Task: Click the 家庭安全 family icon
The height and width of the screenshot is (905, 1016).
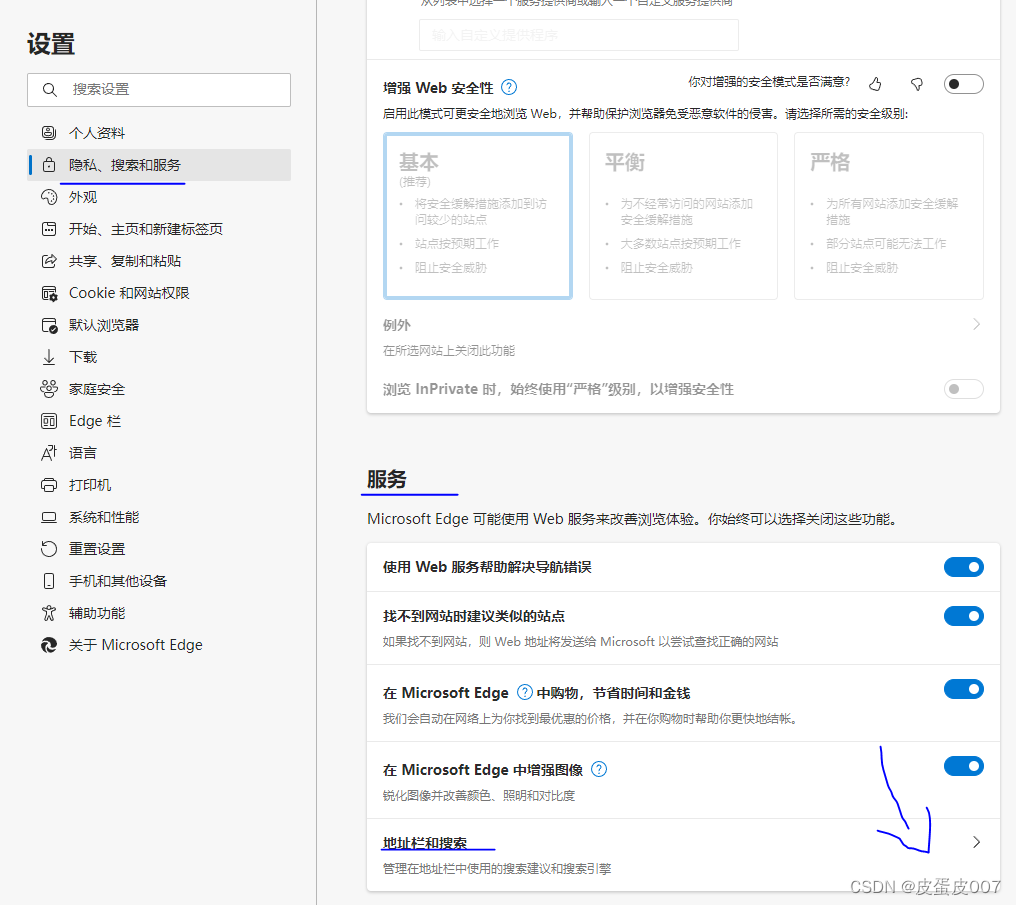Action: tap(49, 389)
